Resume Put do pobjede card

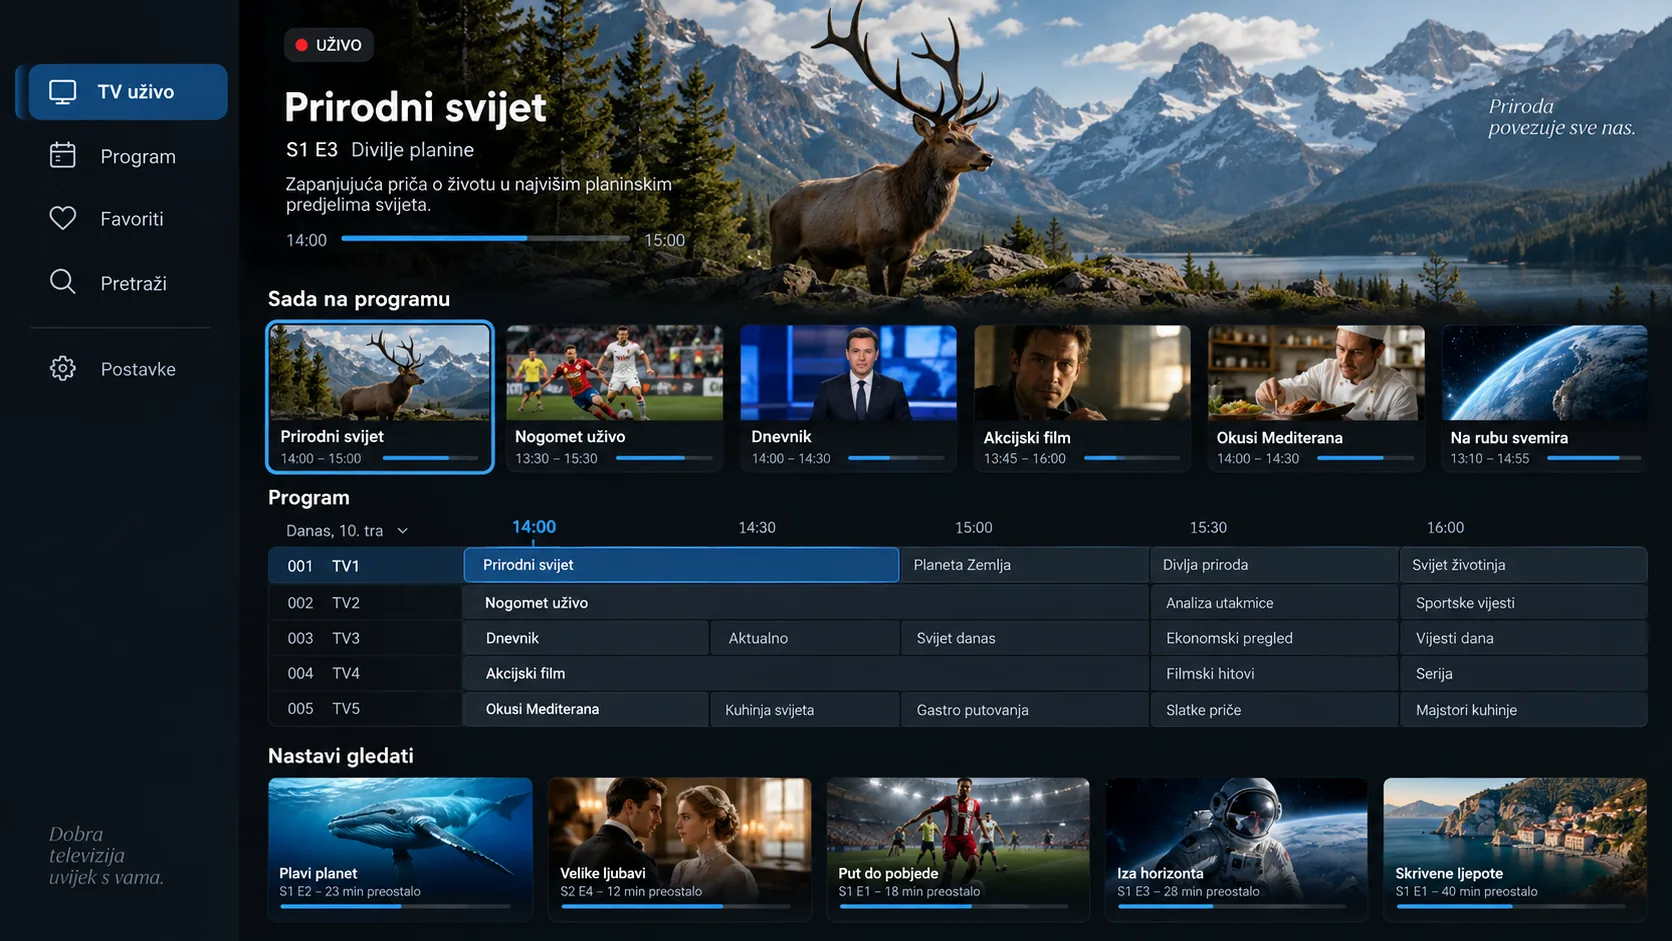click(x=958, y=849)
